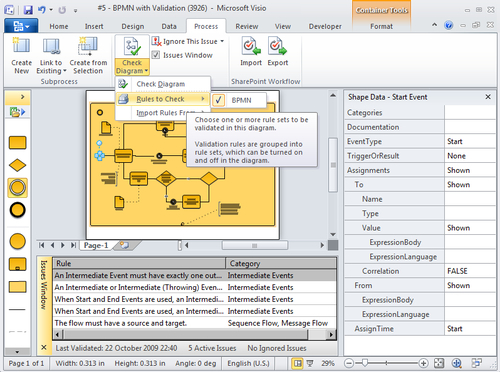Viewport: 500px width, 372px height.
Task: Select the End Event thick-circle shape
Action: point(17,210)
